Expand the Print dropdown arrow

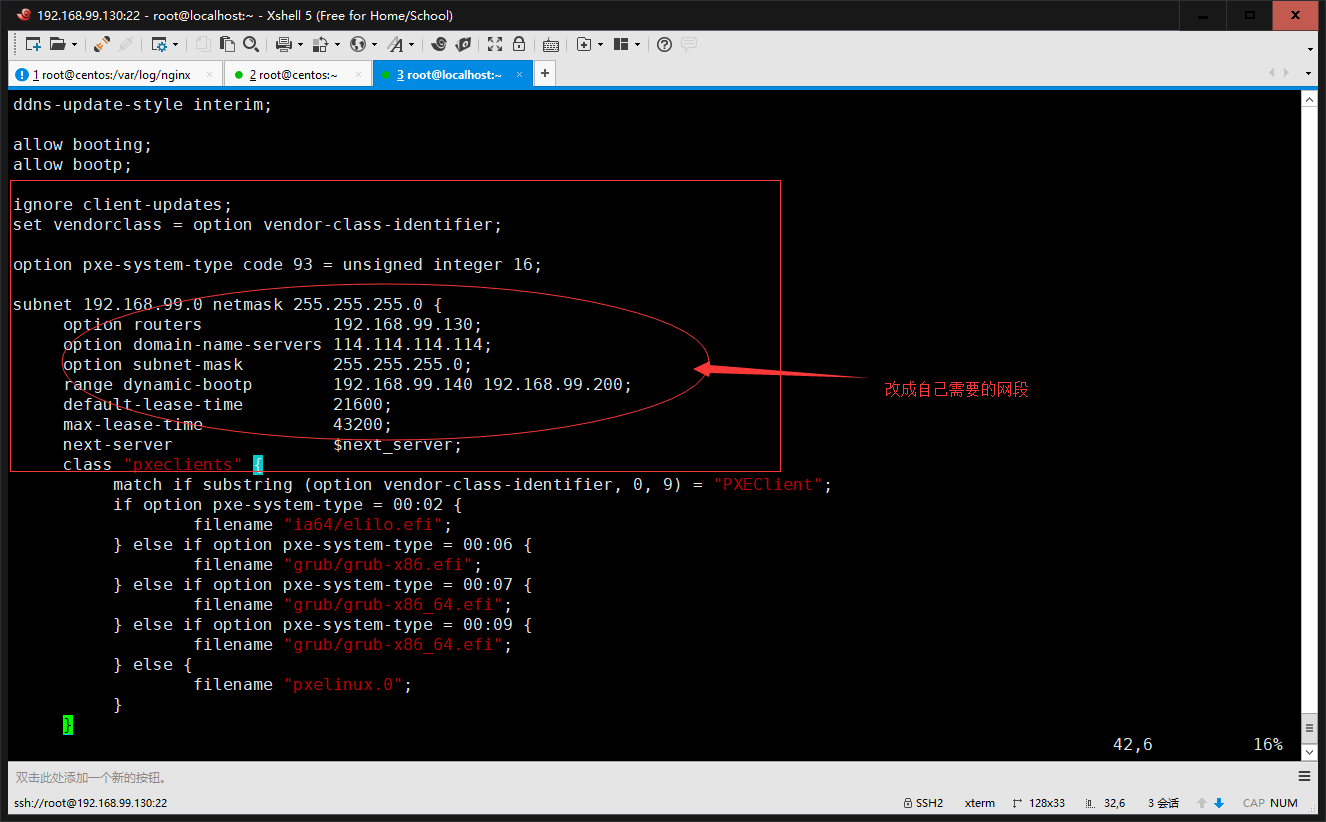[x=300, y=44]
